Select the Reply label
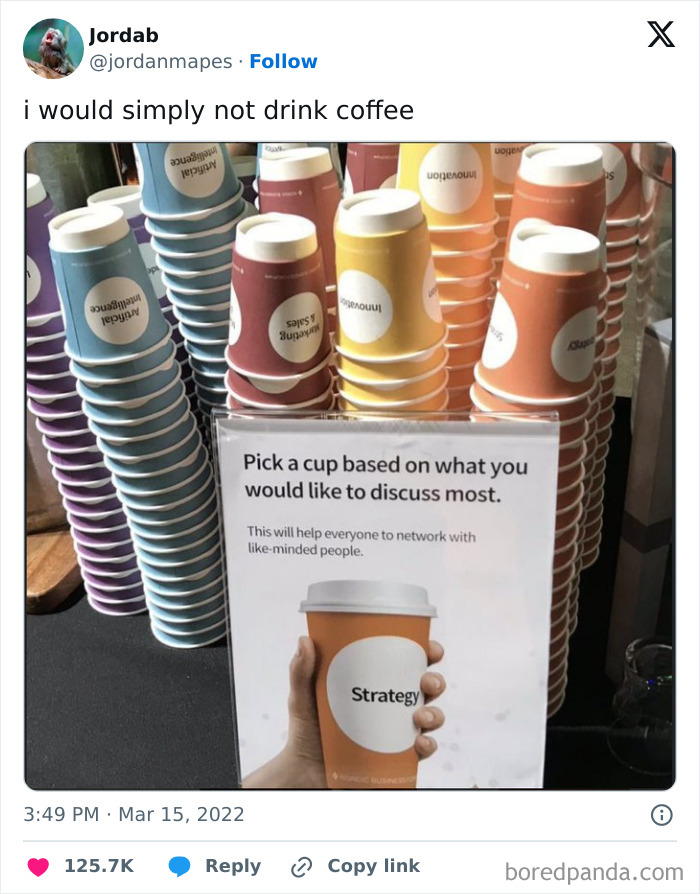This screenshot has width=700, height=894. [x=233, y=866]
